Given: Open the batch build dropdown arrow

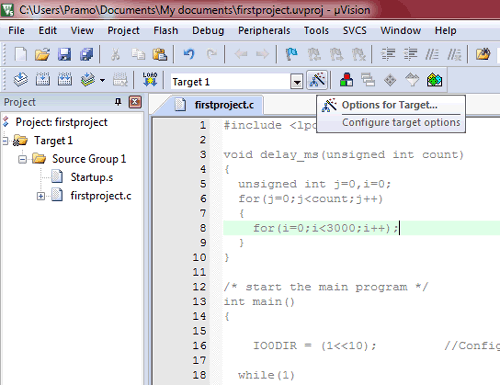Looking at the screenshot, I should (x=102, y=80).
